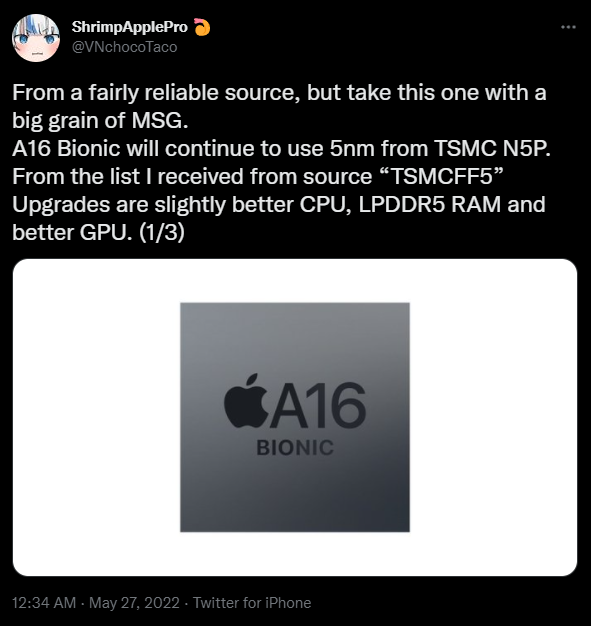Screen dimensions: 591x626
Task: Click the 12:34 AM timestamp
Action: [x=44, y=603]
